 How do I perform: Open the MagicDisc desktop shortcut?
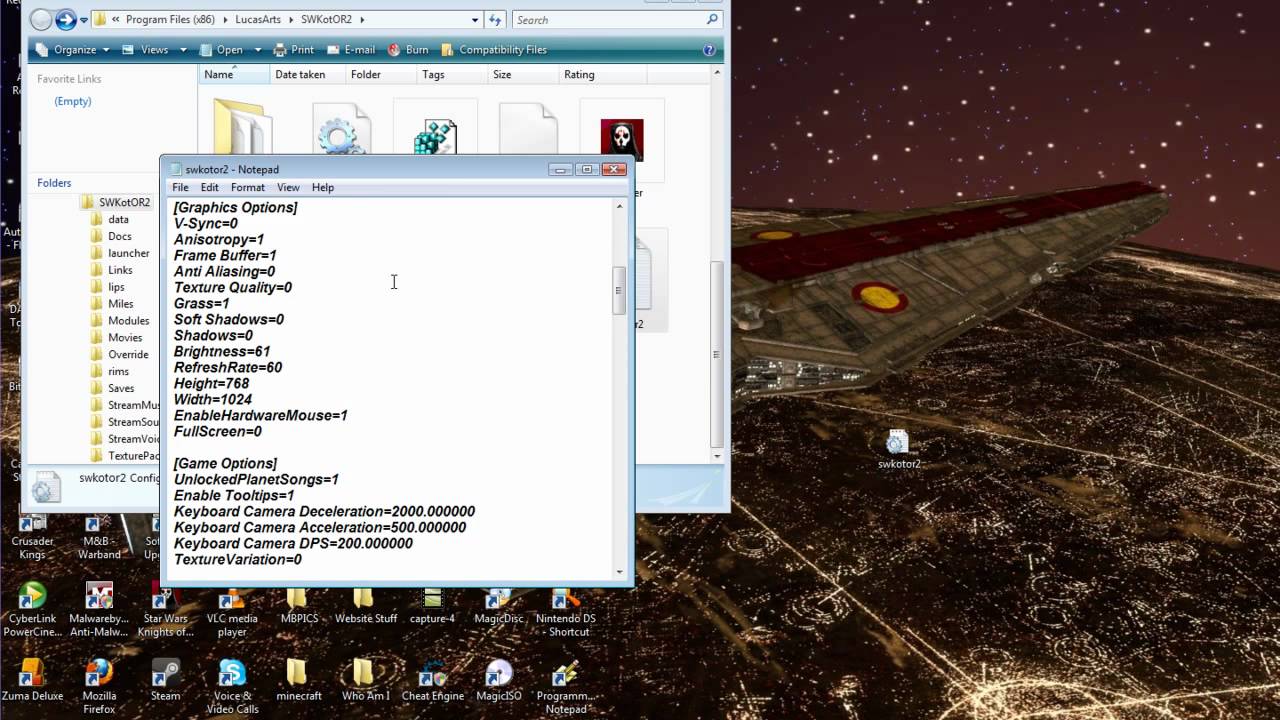tap(499, 605)
